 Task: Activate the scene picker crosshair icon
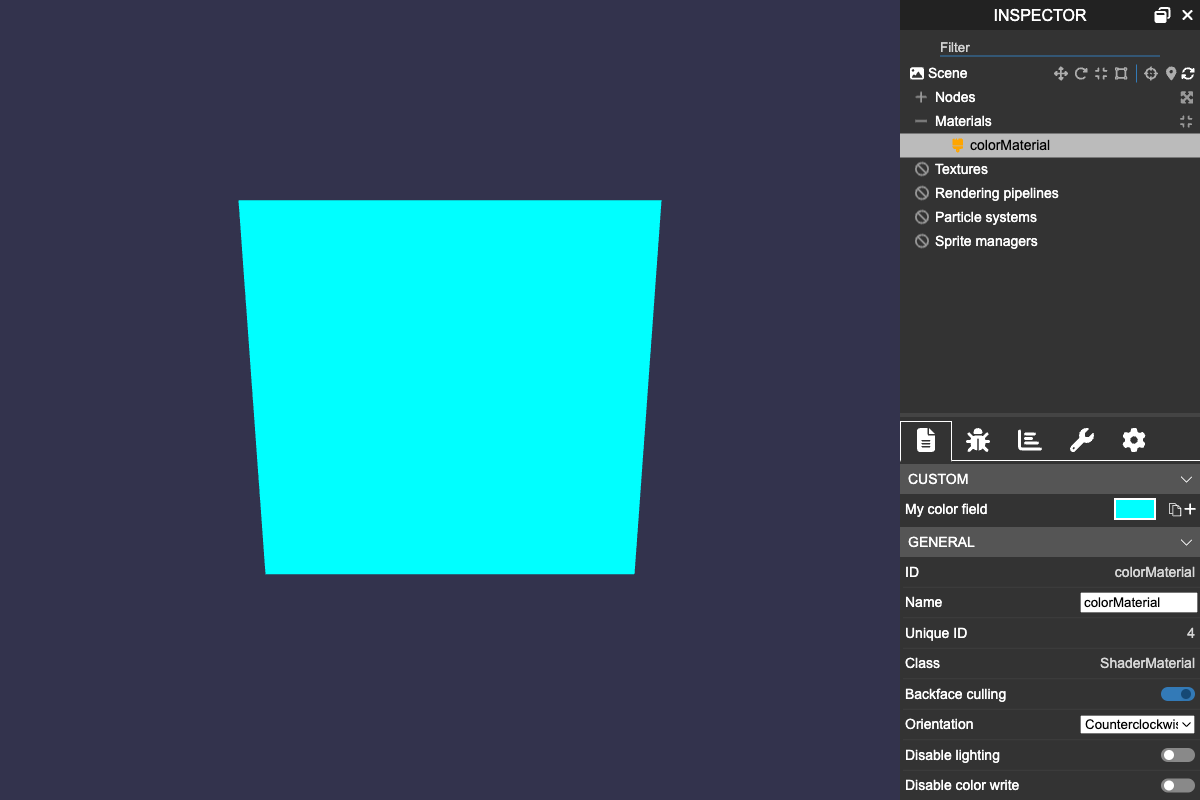tap(1150, 73)
